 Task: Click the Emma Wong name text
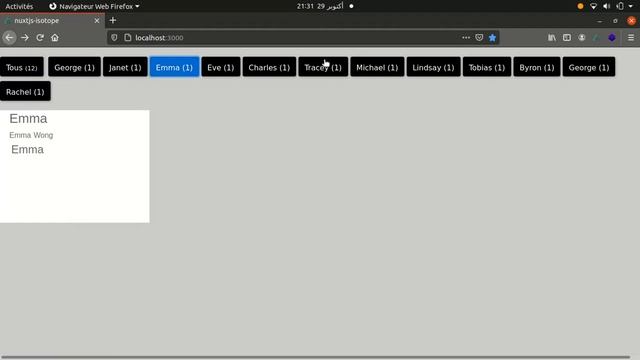pyautogui.click(x=31, y=135)
